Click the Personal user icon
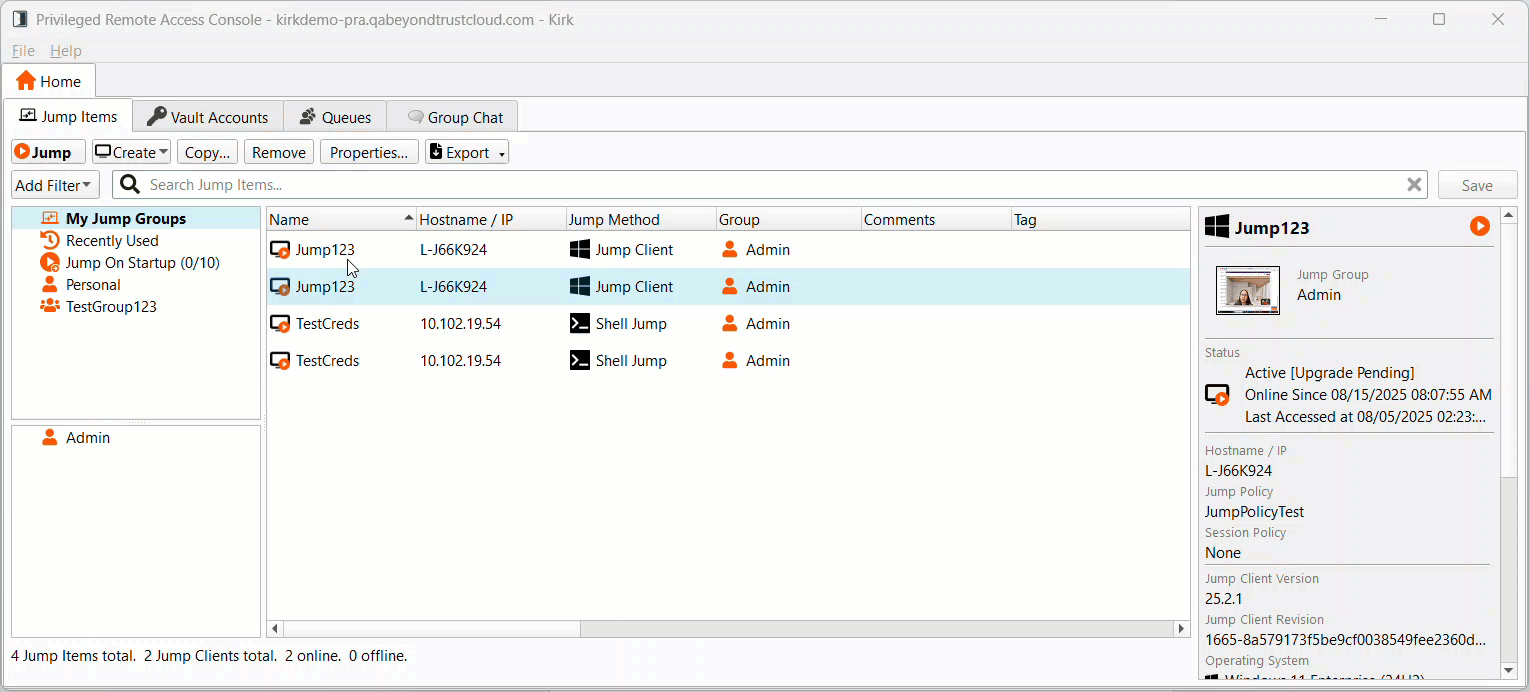Viewport: 1530px width, 692px height. (x=49, y=284)
